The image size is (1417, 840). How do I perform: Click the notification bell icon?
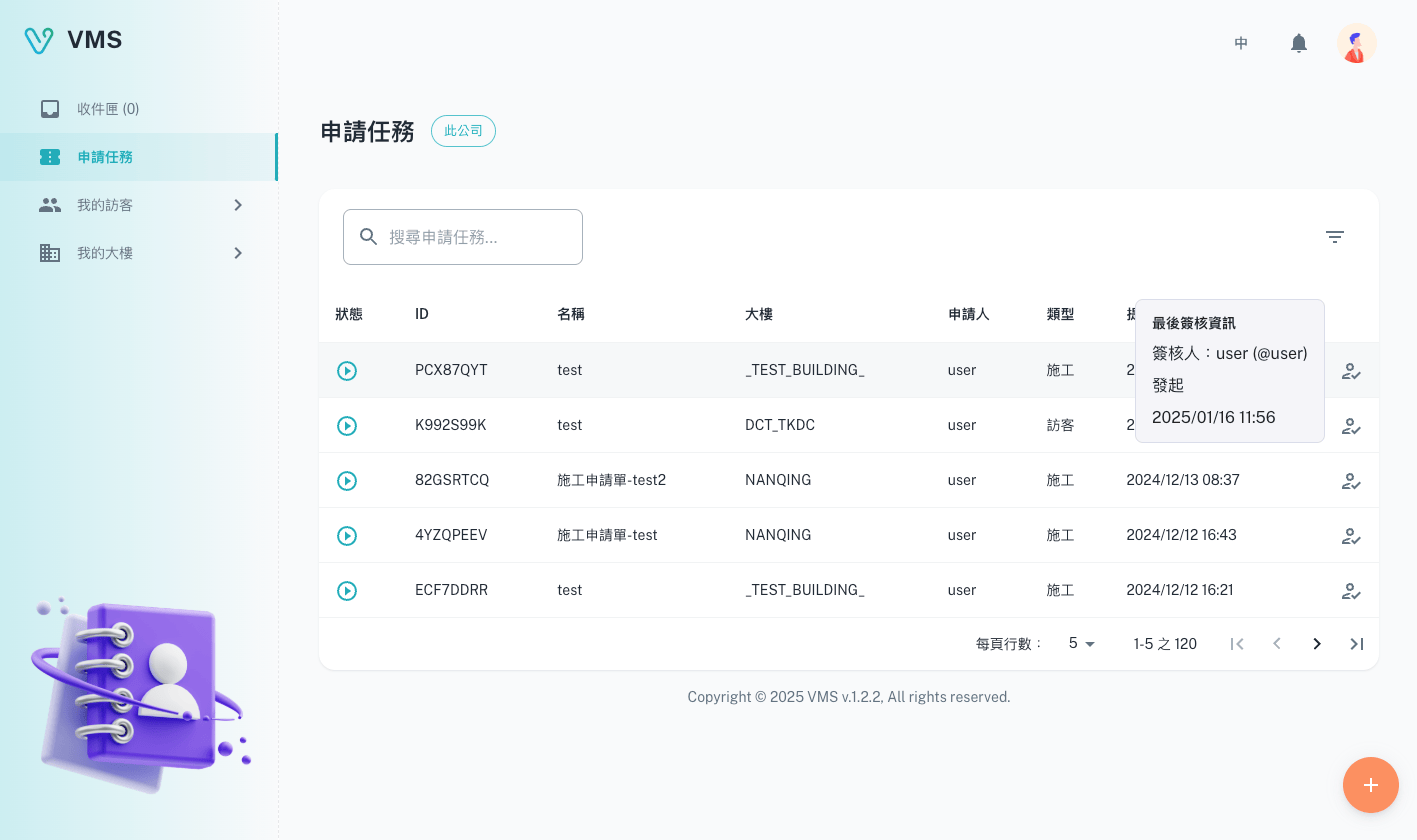click(x=1298, y=43)
